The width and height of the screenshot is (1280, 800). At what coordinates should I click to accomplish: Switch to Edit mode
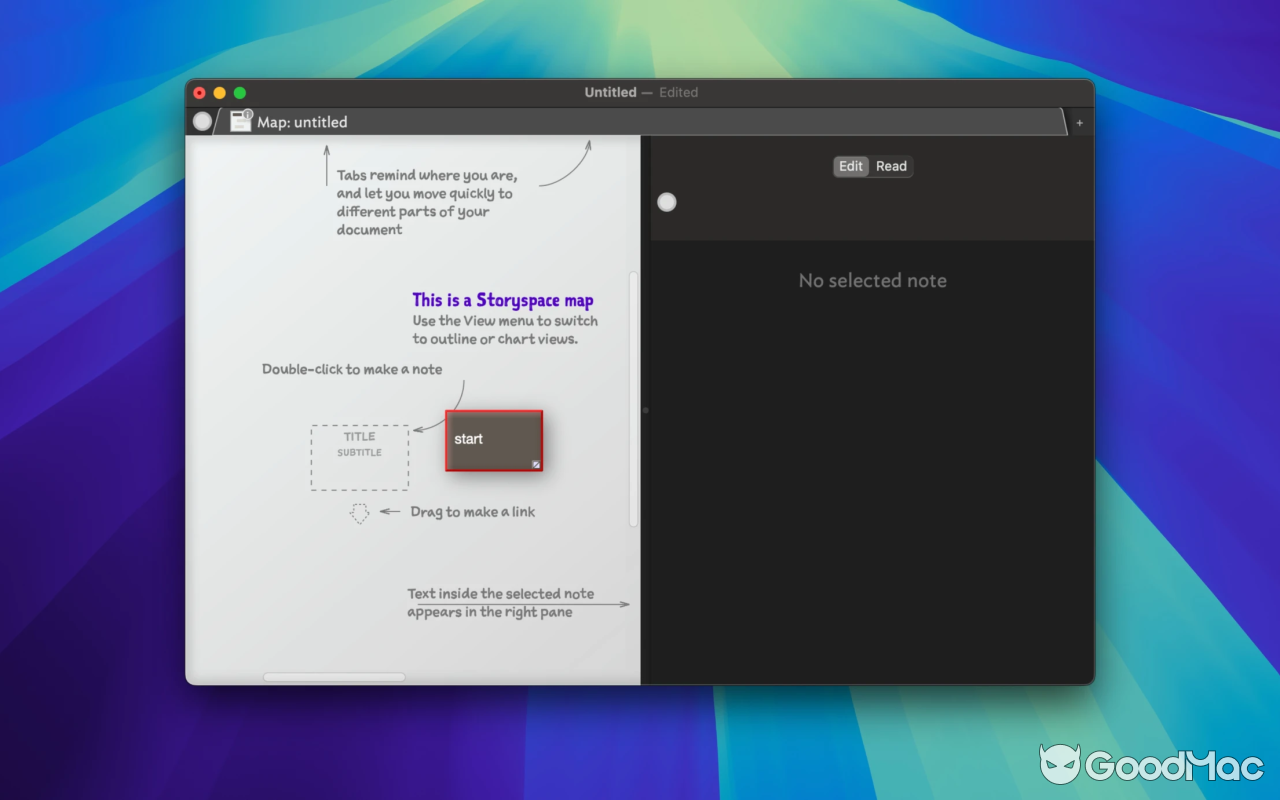(850, 166)
